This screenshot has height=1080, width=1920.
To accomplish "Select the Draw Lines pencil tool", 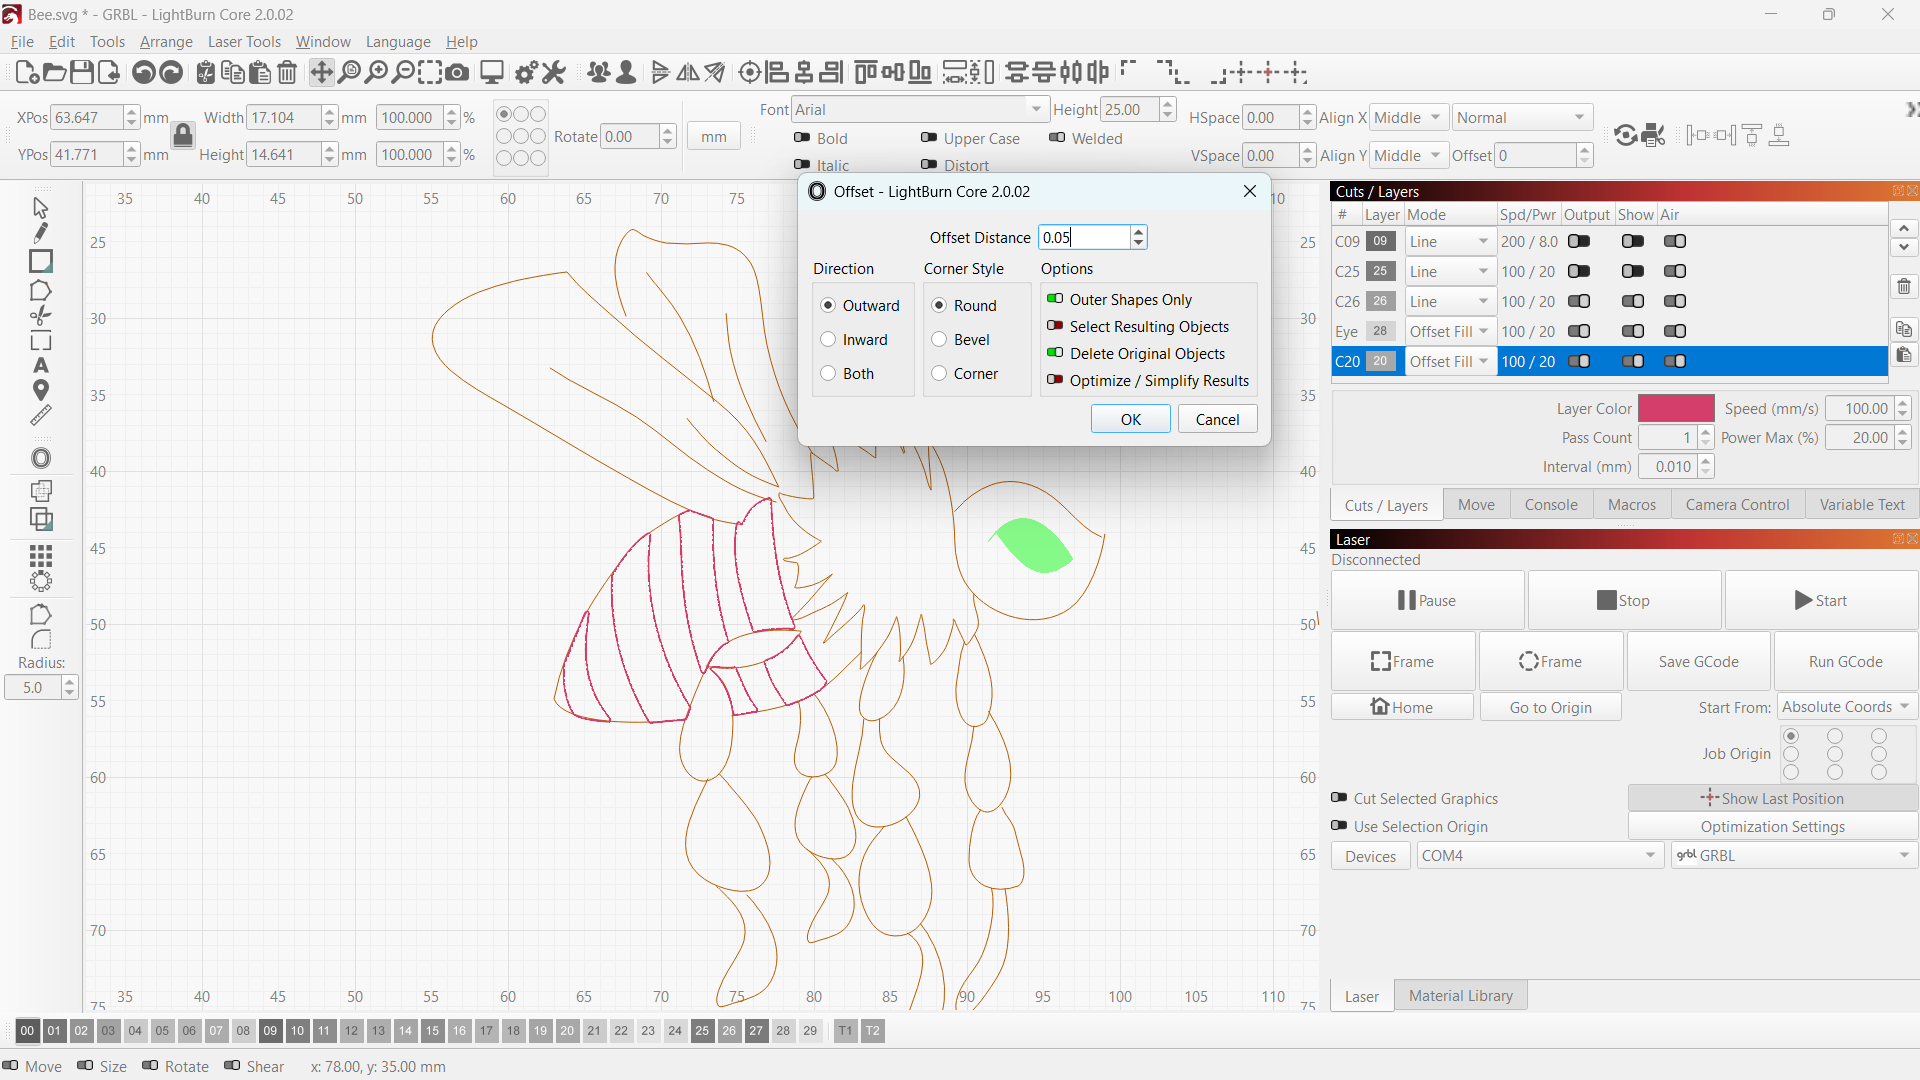I will (x=40, y=233).
